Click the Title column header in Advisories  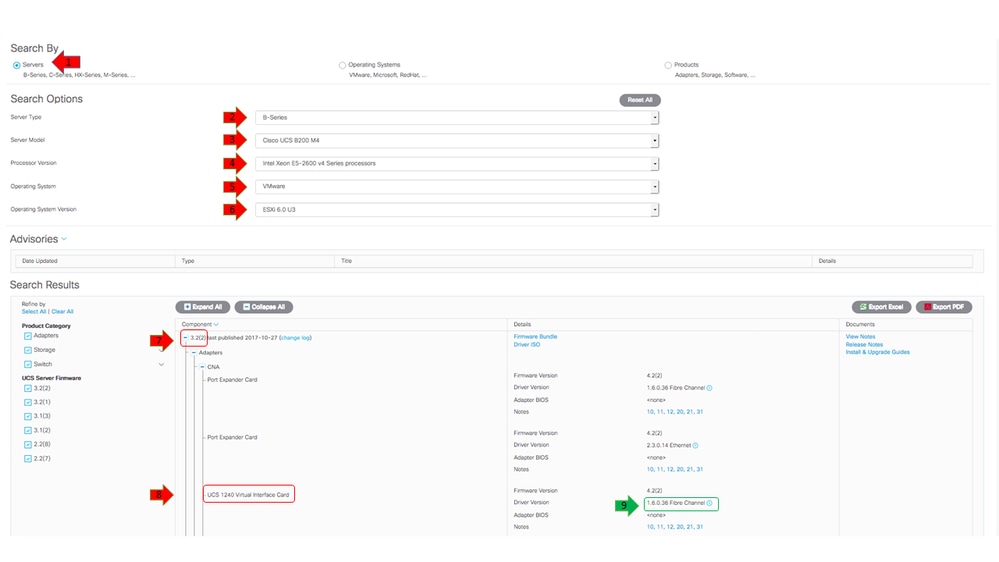[346, 261]
